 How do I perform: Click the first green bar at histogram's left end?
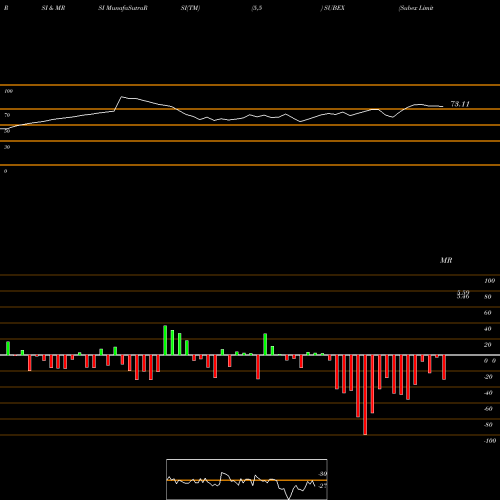pos(8,348)
